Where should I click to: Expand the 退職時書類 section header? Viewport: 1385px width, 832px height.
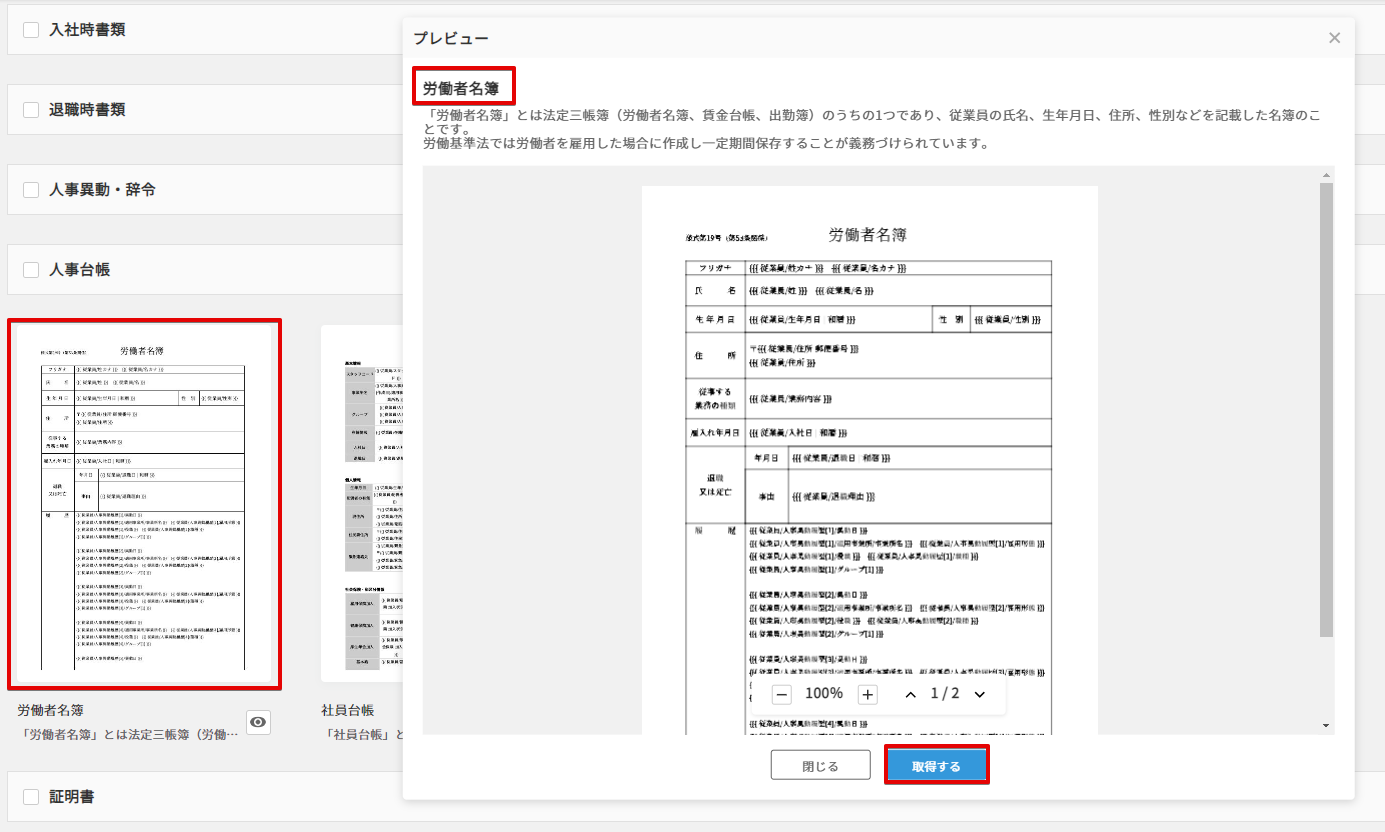click(x=87, y=110)
